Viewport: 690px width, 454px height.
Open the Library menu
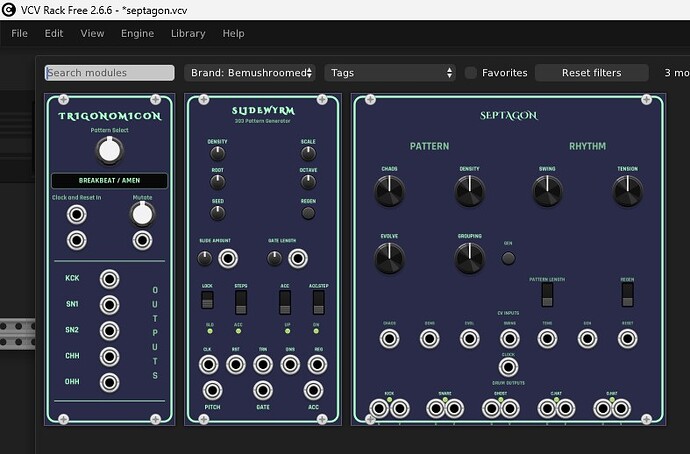pos(188,33)
